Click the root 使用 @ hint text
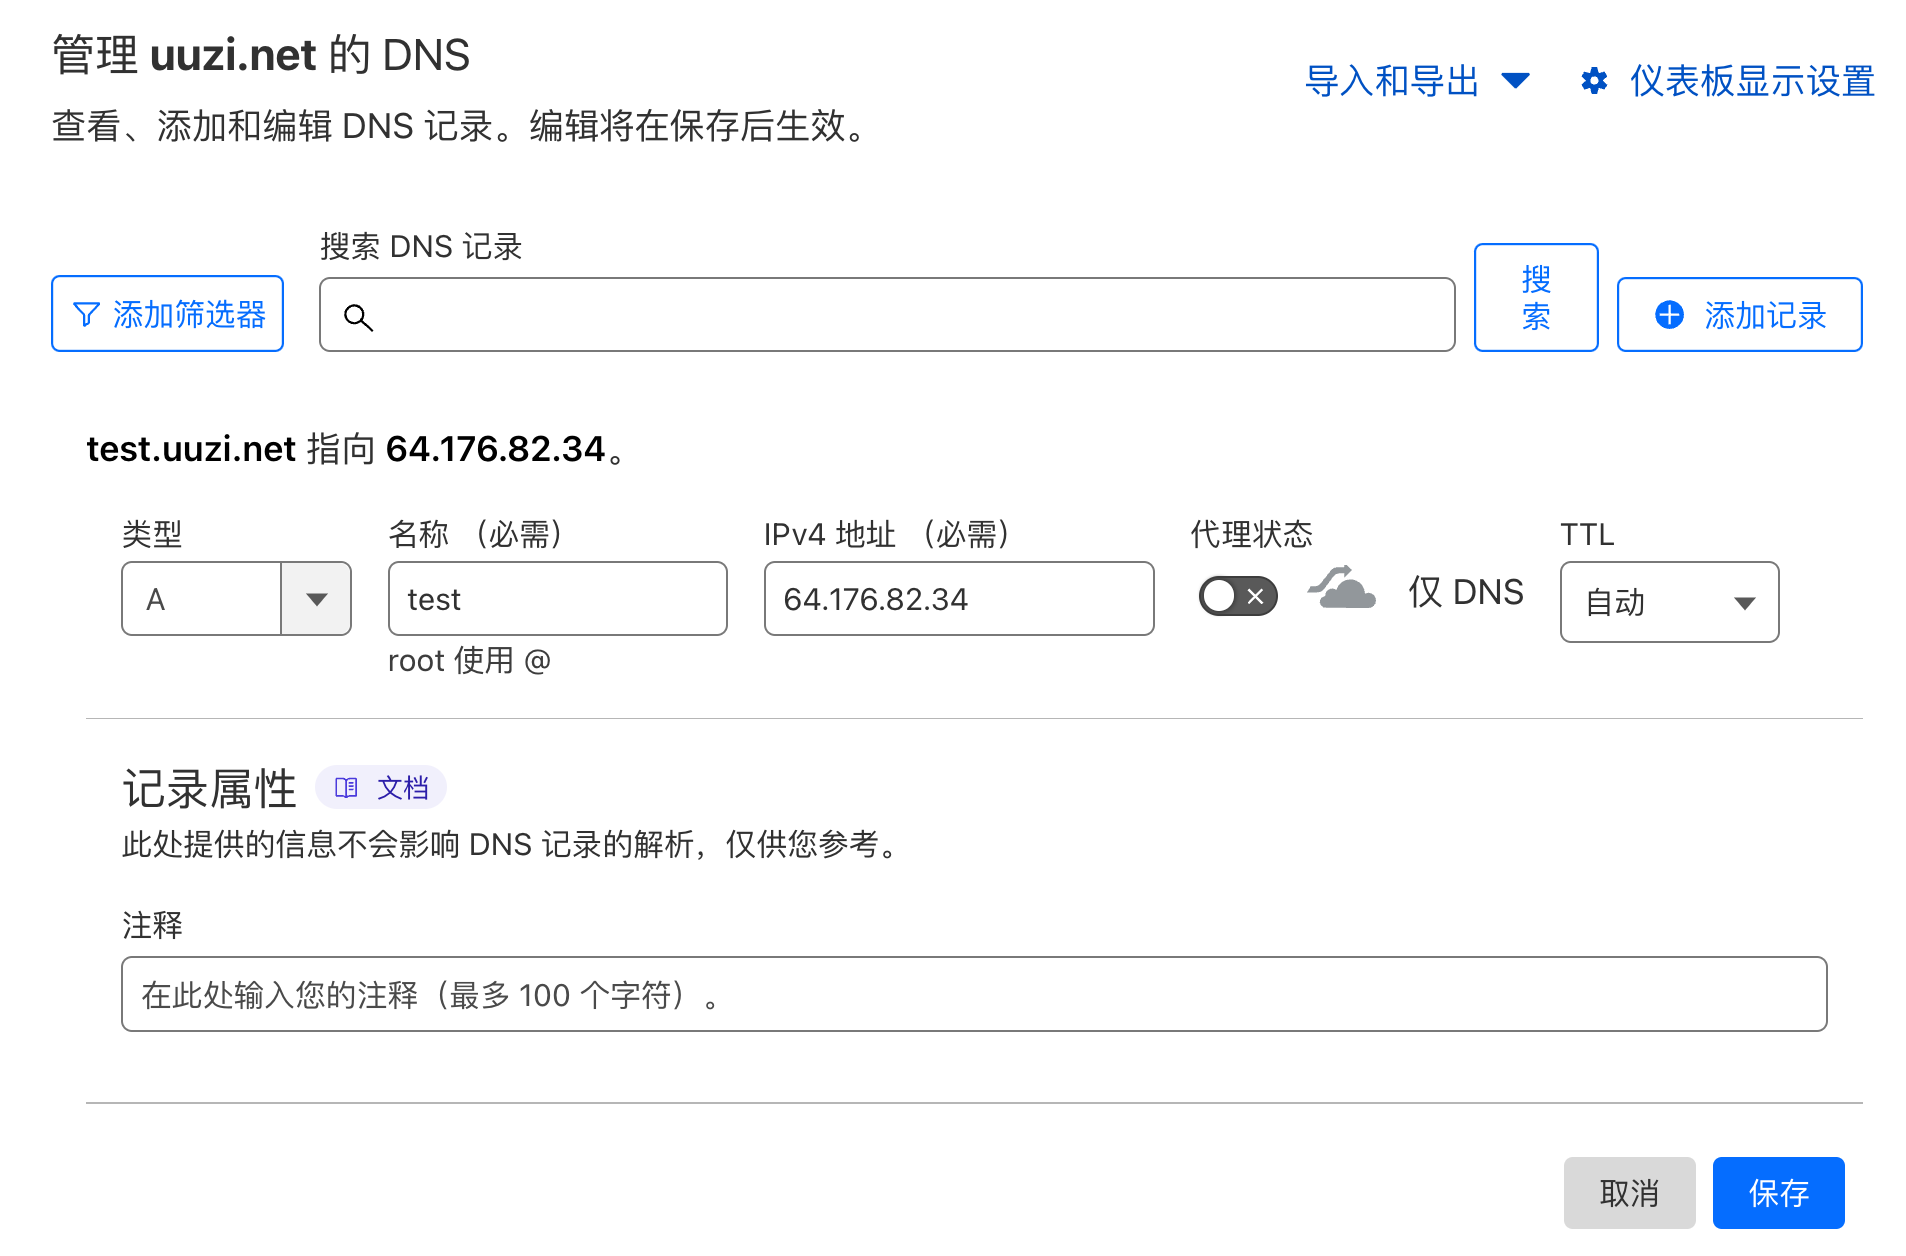 click(469, 661)
